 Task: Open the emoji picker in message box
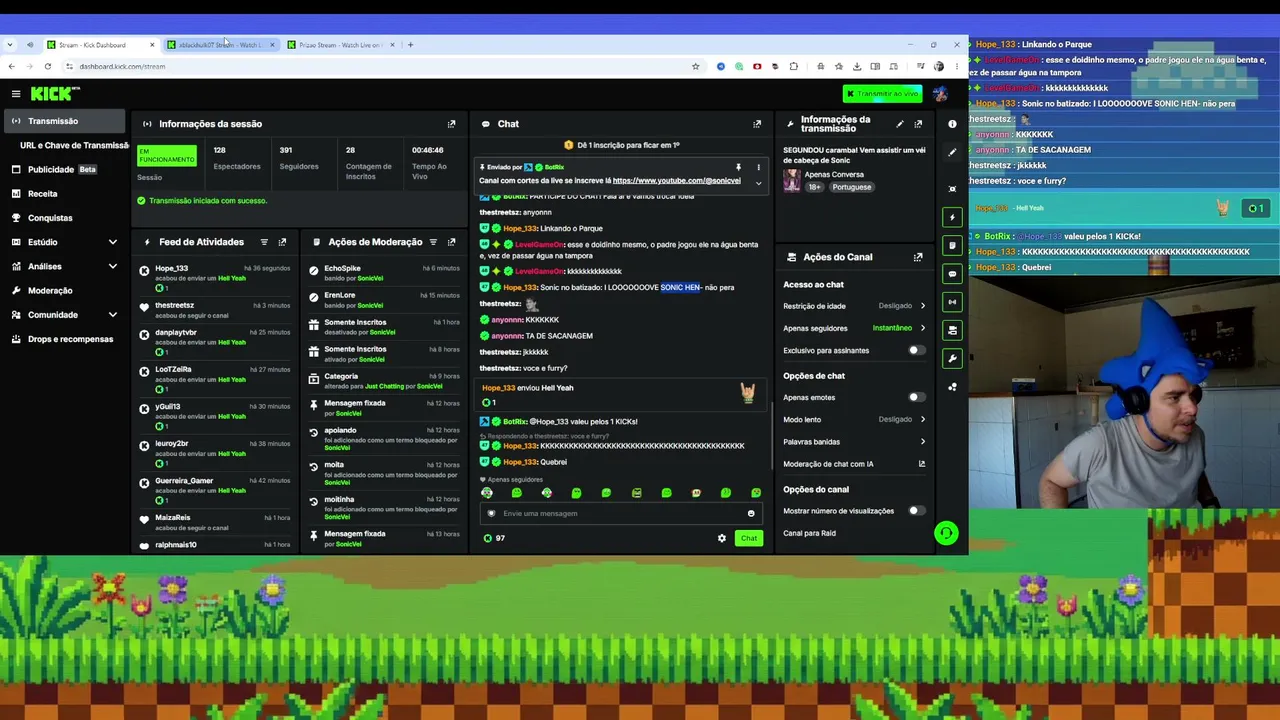click(x=751, y=514)
